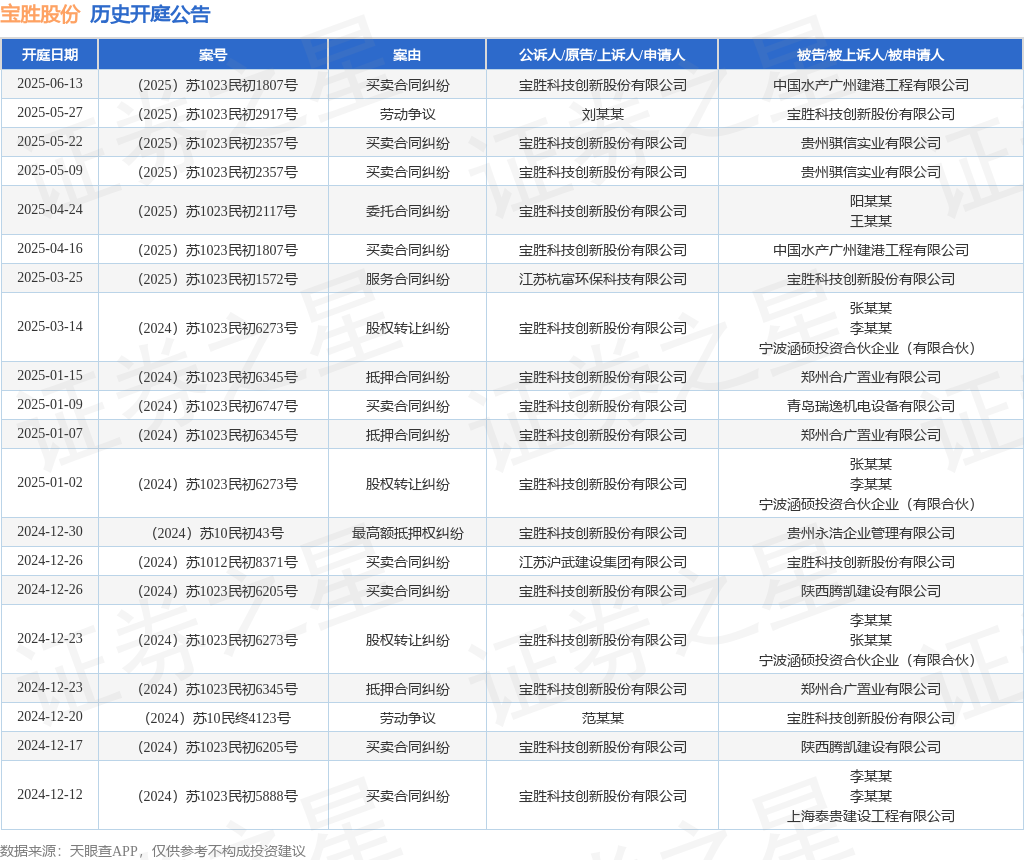Click the date cell 2025-05-27
The height and width of the screenshot is (860, 1024).
50,112
